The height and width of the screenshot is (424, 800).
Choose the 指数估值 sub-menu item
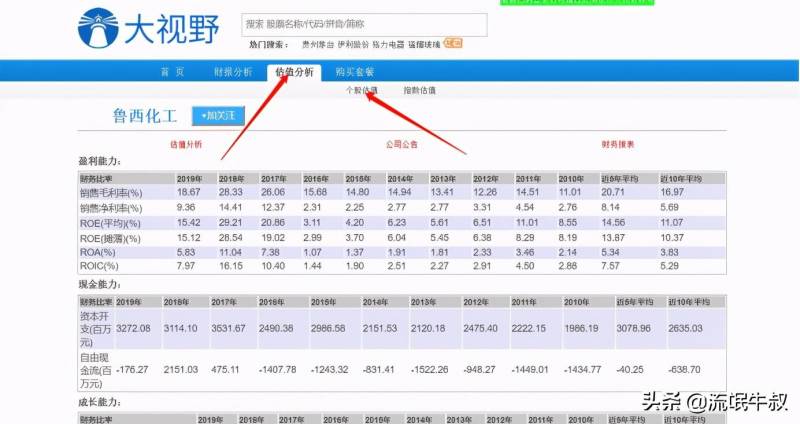click(419, 90)
